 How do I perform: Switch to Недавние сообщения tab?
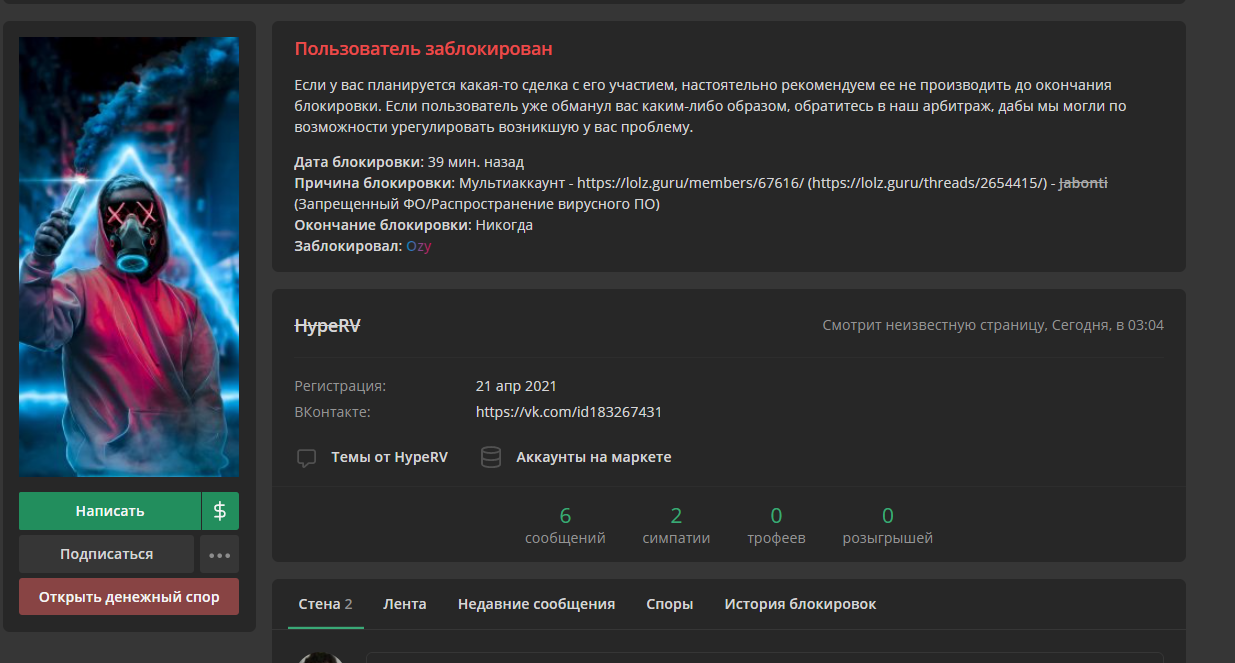coord(536,604)
